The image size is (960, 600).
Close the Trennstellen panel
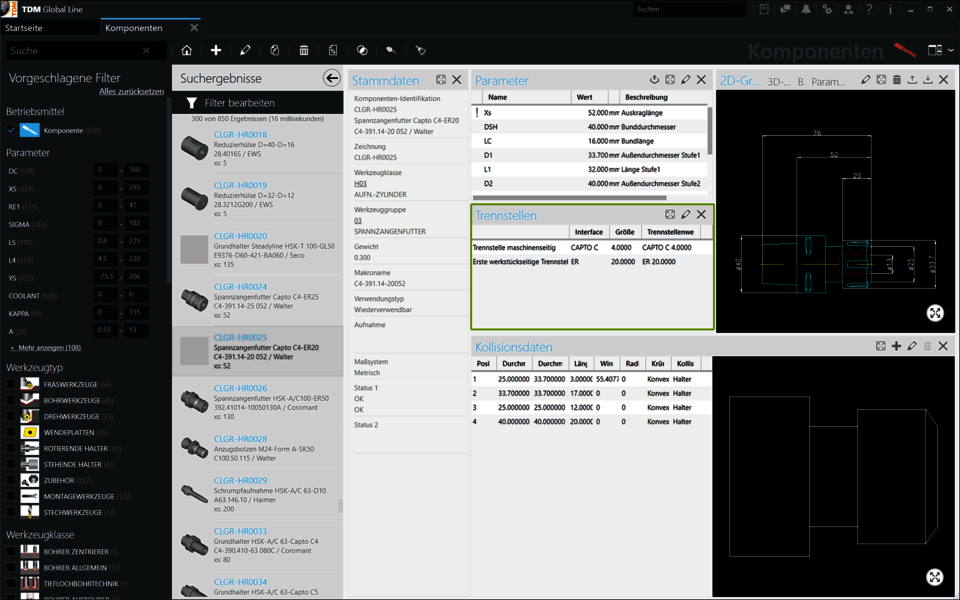702,214
